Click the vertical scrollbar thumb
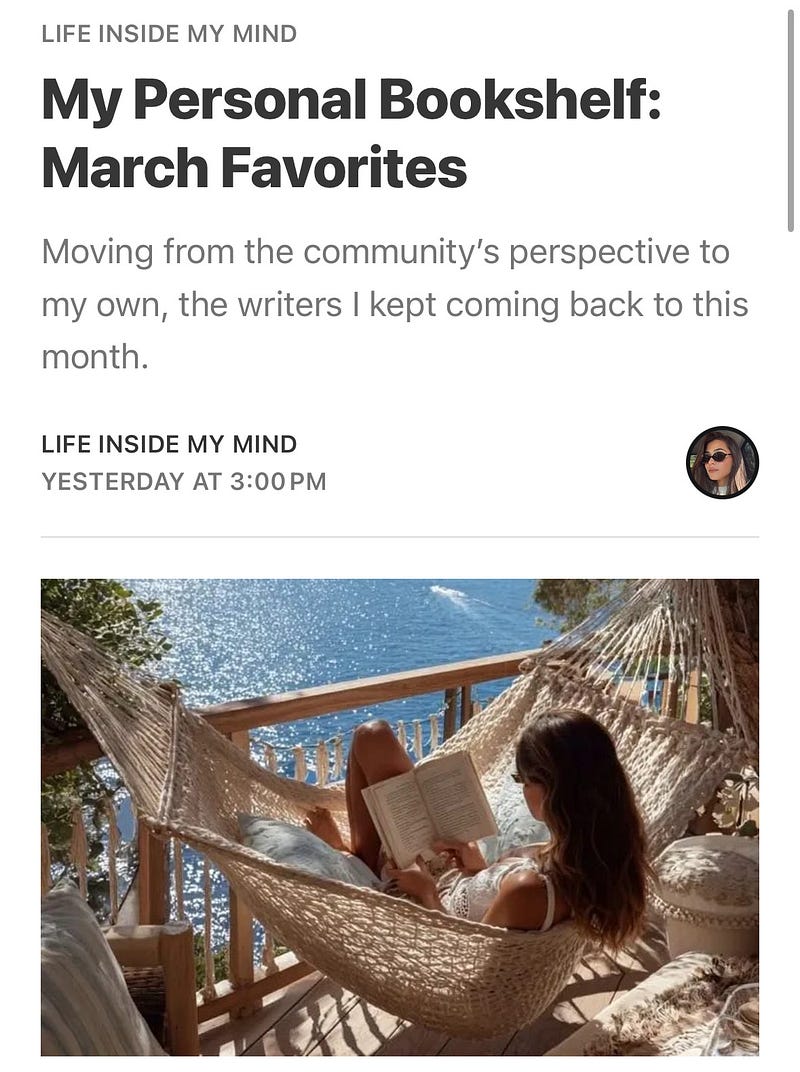Image resolution: width=800 pixels, height=1072 pixels. [790, 120]
